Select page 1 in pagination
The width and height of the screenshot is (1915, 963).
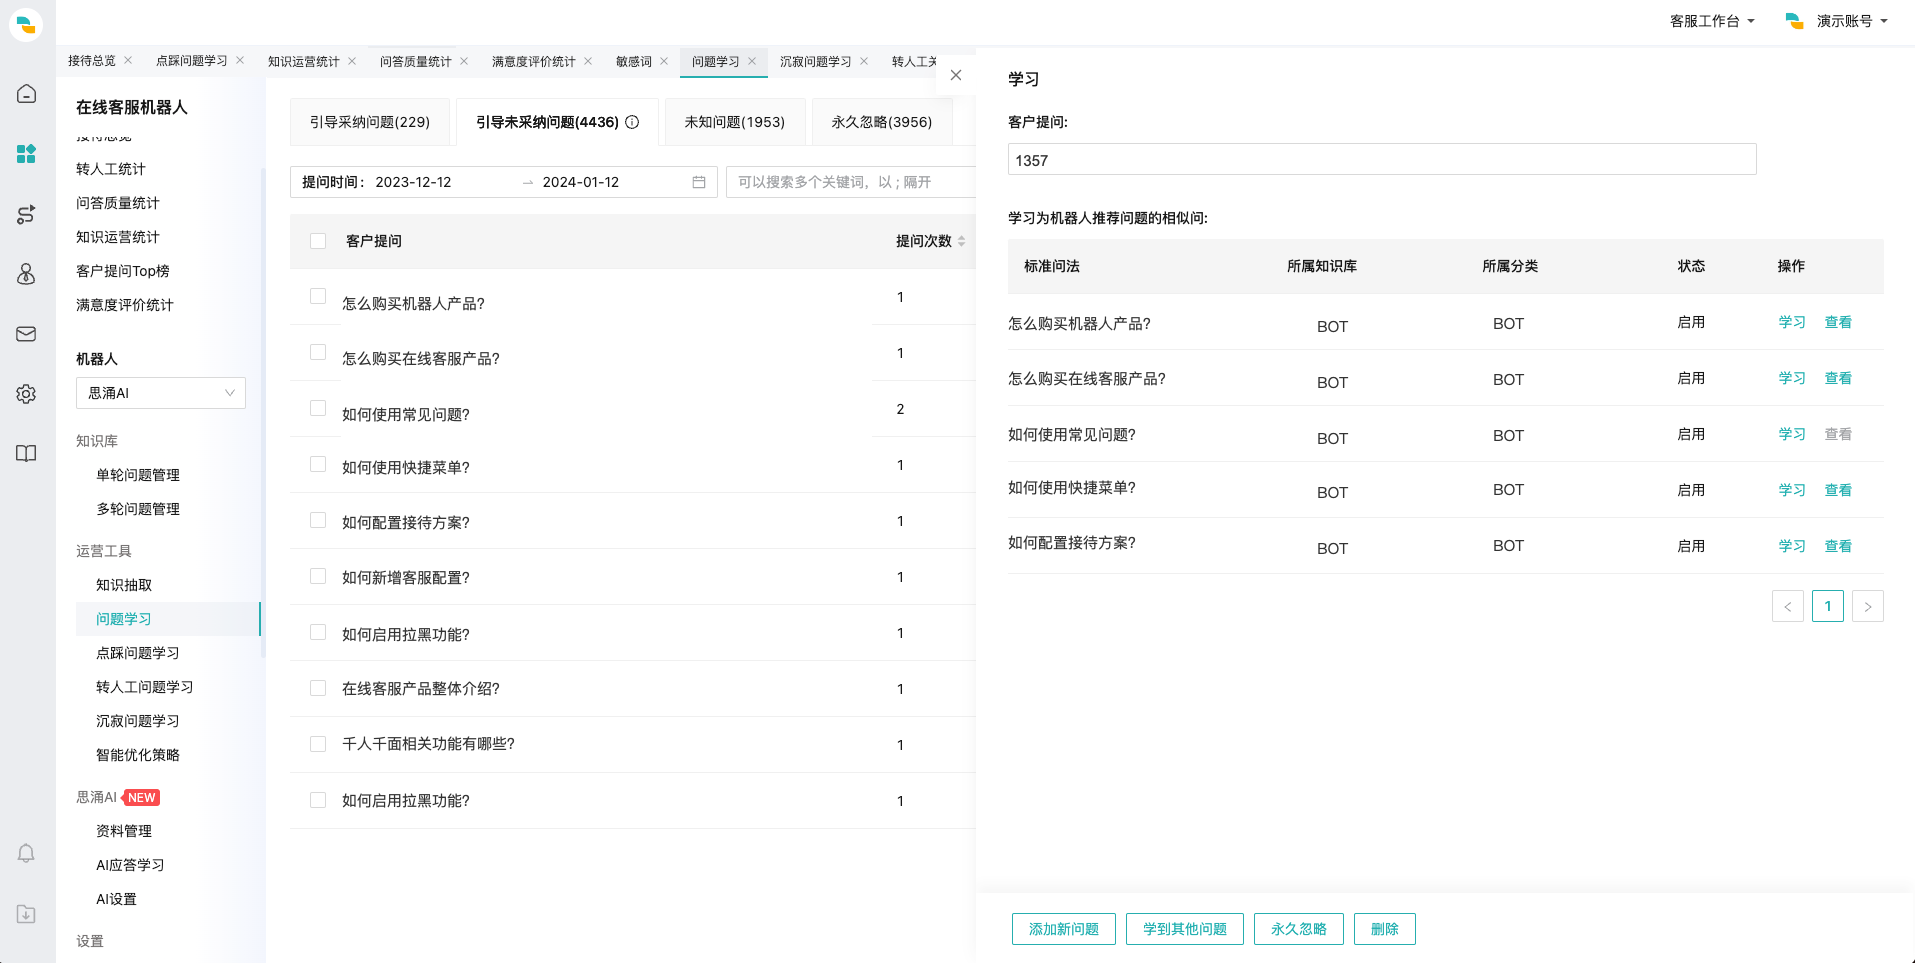(x=1828, y=606)
